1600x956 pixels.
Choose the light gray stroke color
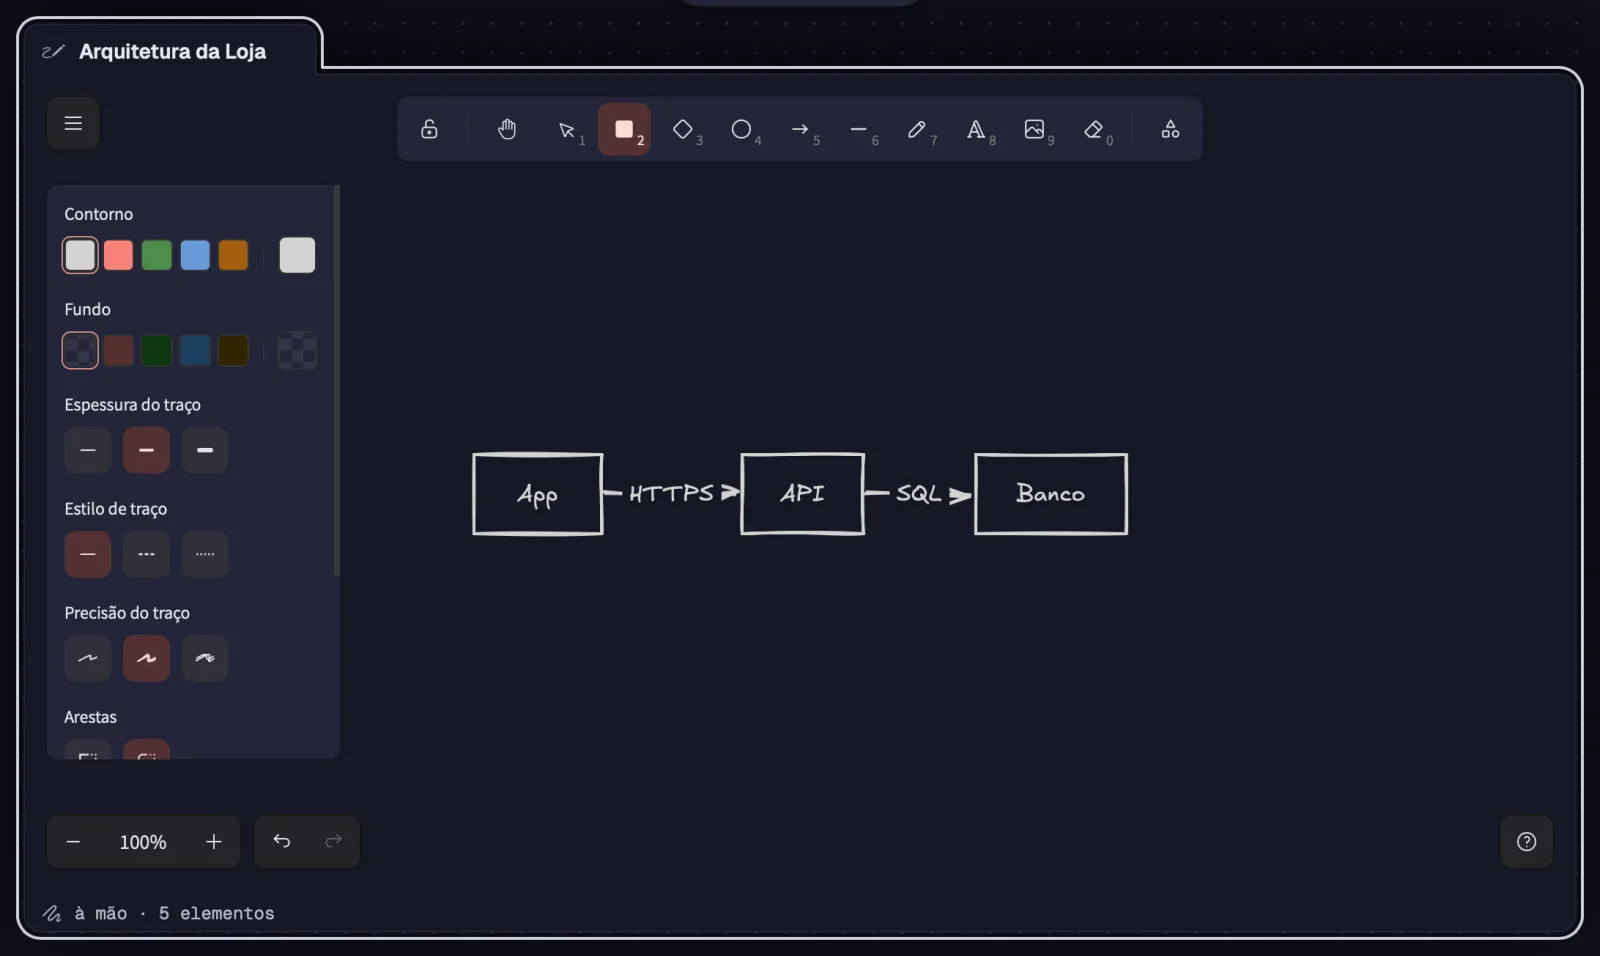coord(80,255)
